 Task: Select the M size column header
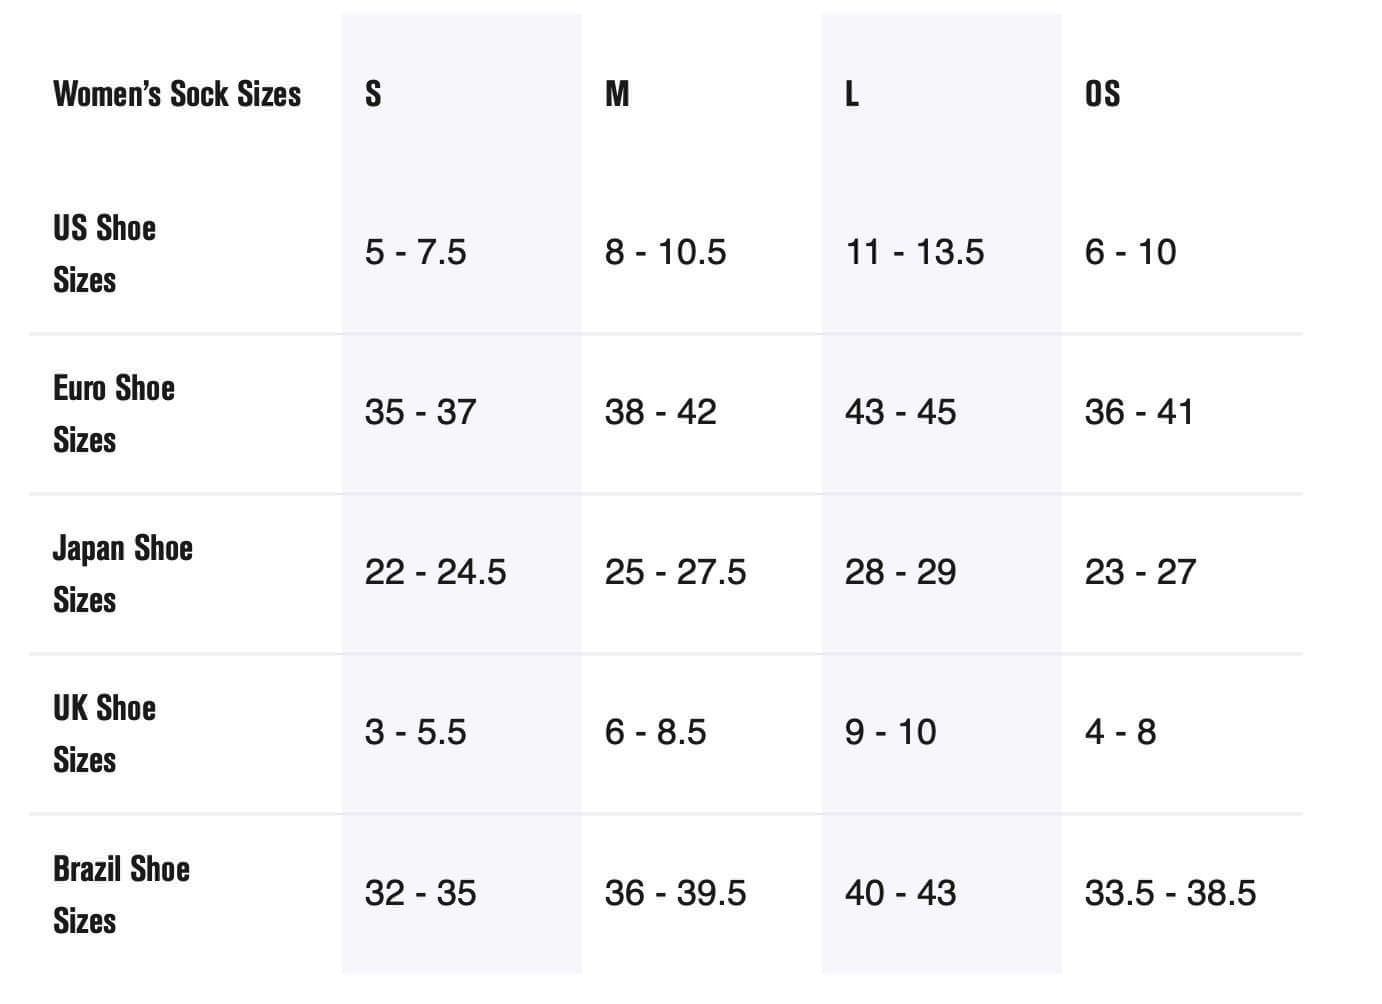pos(617,94)
